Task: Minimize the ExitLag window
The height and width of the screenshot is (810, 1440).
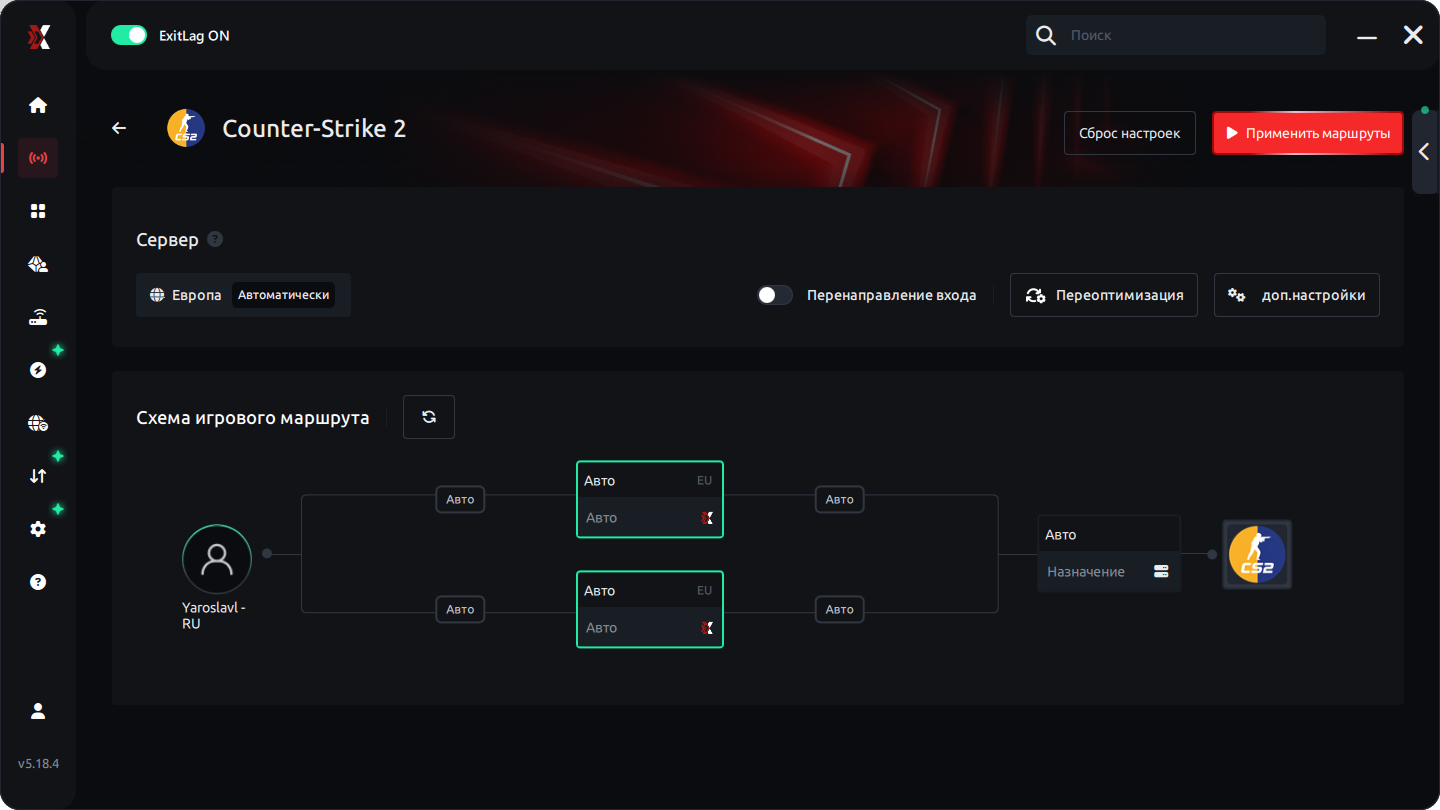Action: point(1367,36)
